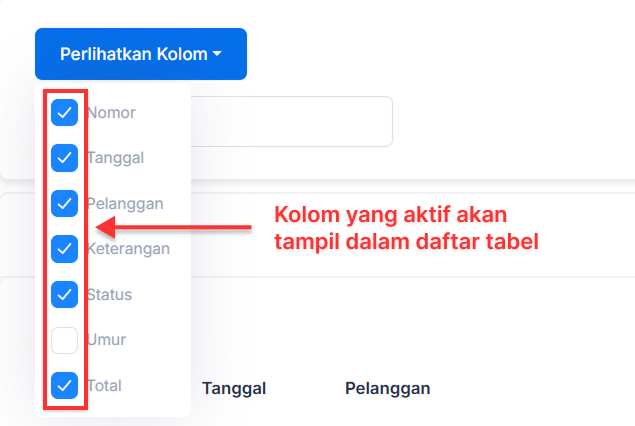Viewport: 635px width, 426px height.
Task: Click the Keterangan option label
Action: (128, 249)
